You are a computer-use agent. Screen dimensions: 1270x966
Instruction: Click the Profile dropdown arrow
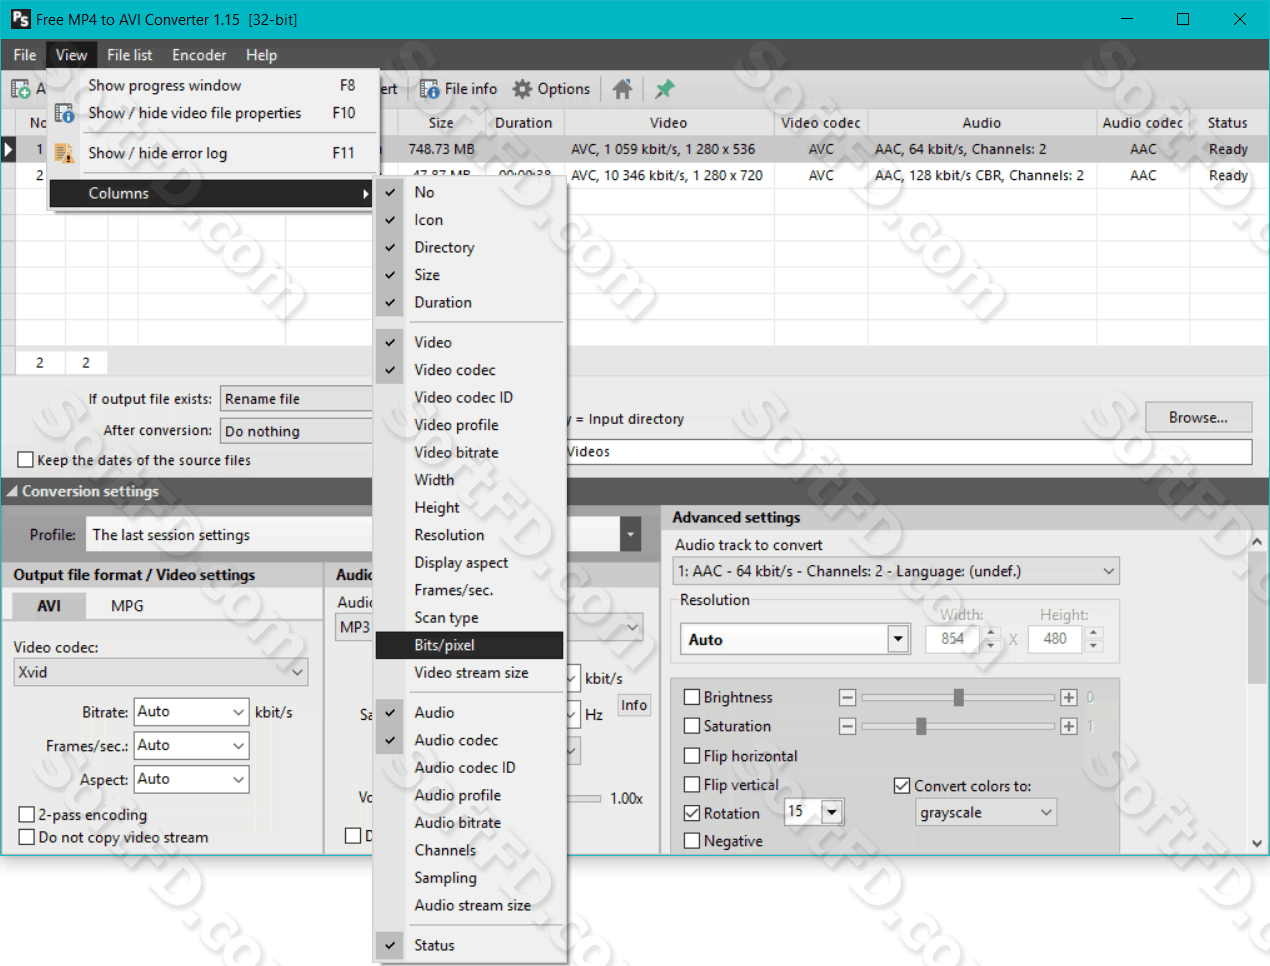click(x=630, y=535)
